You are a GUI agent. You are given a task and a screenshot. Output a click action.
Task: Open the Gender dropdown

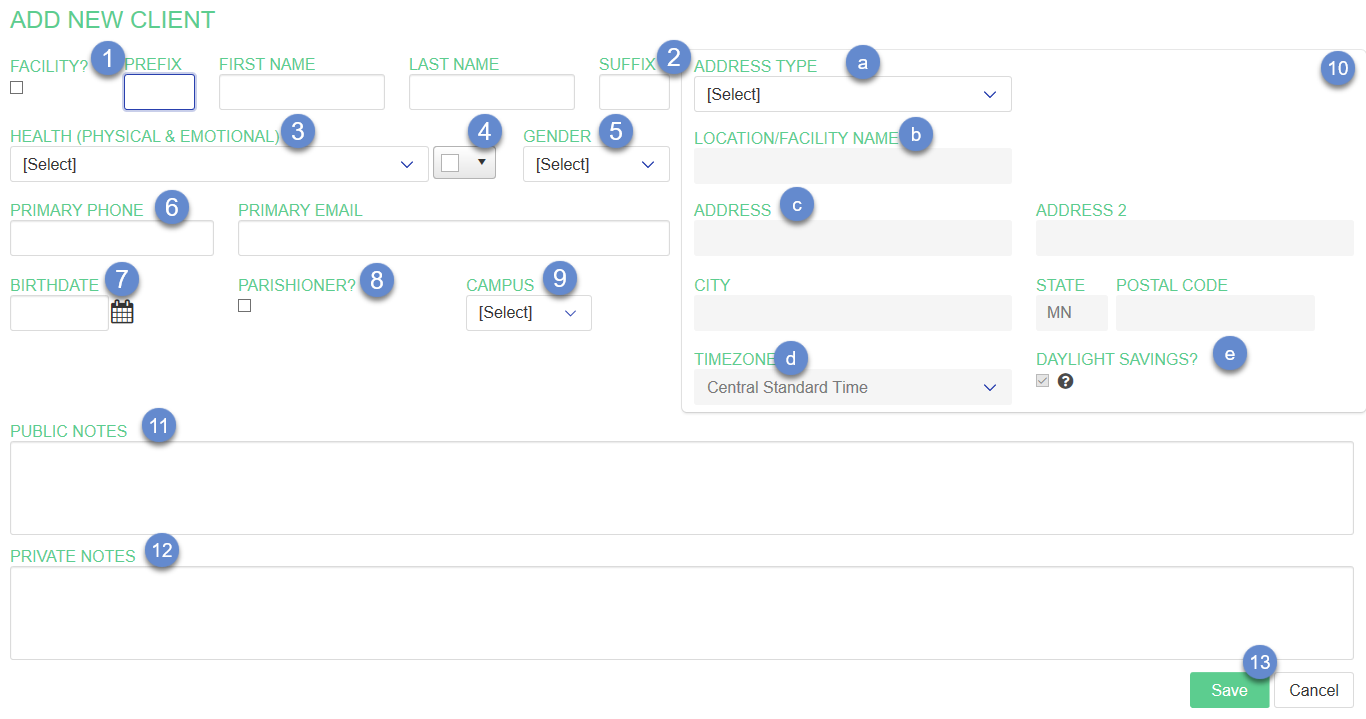click(x=595, y=164)
